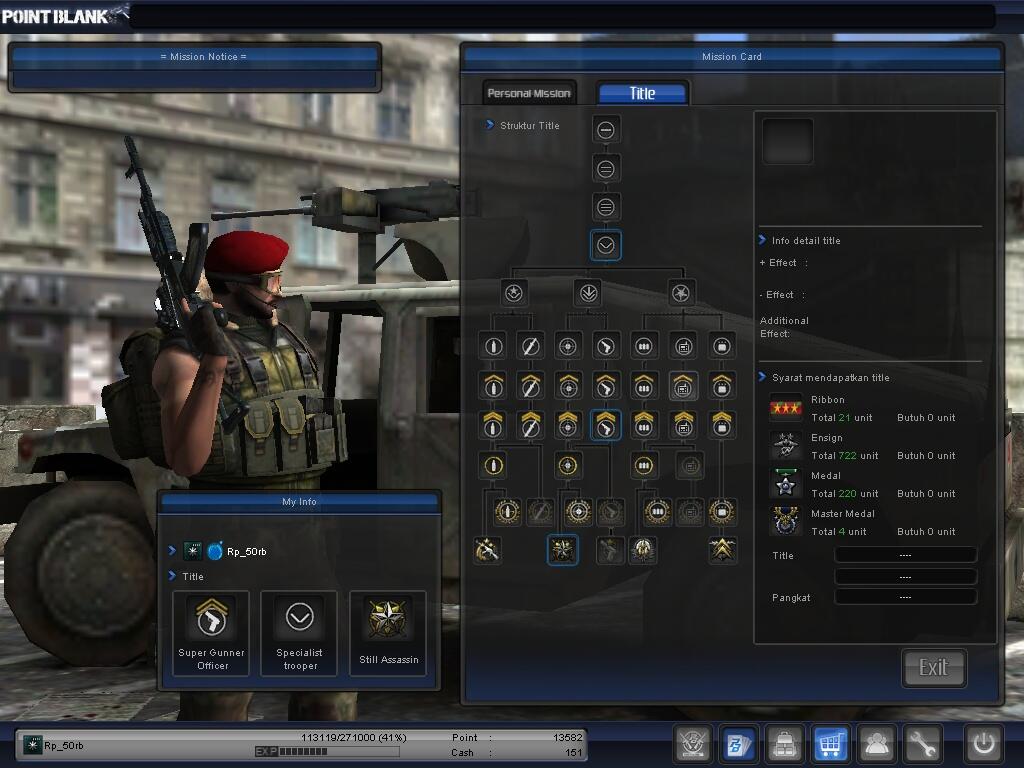Image resolution: width=1024 pixels, height=768 pixels.
Task: Select the basic bullet title with no chevron
Action: 493,347
